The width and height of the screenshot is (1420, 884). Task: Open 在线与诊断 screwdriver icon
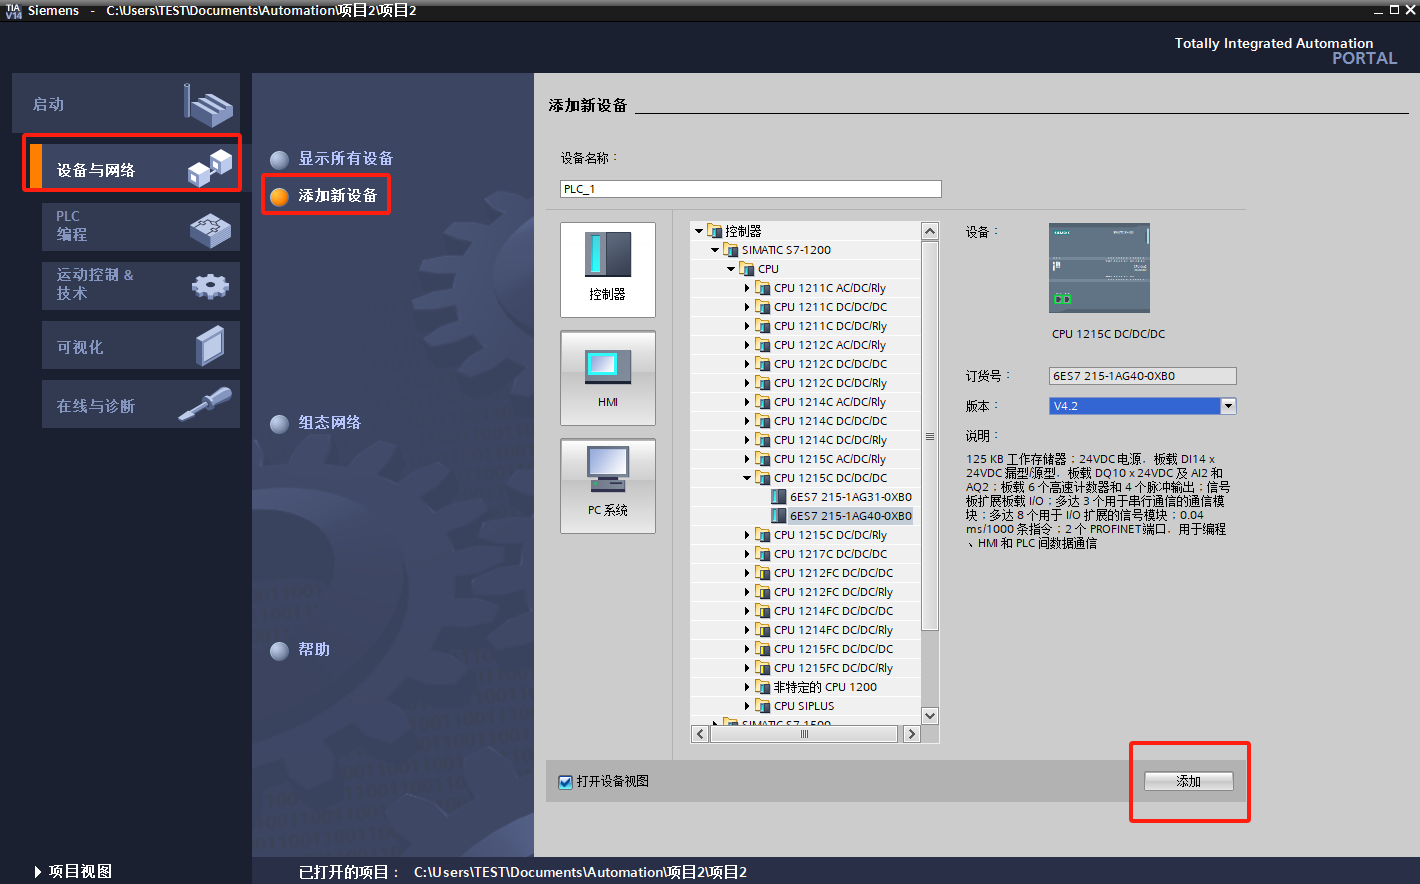[205, 404]
